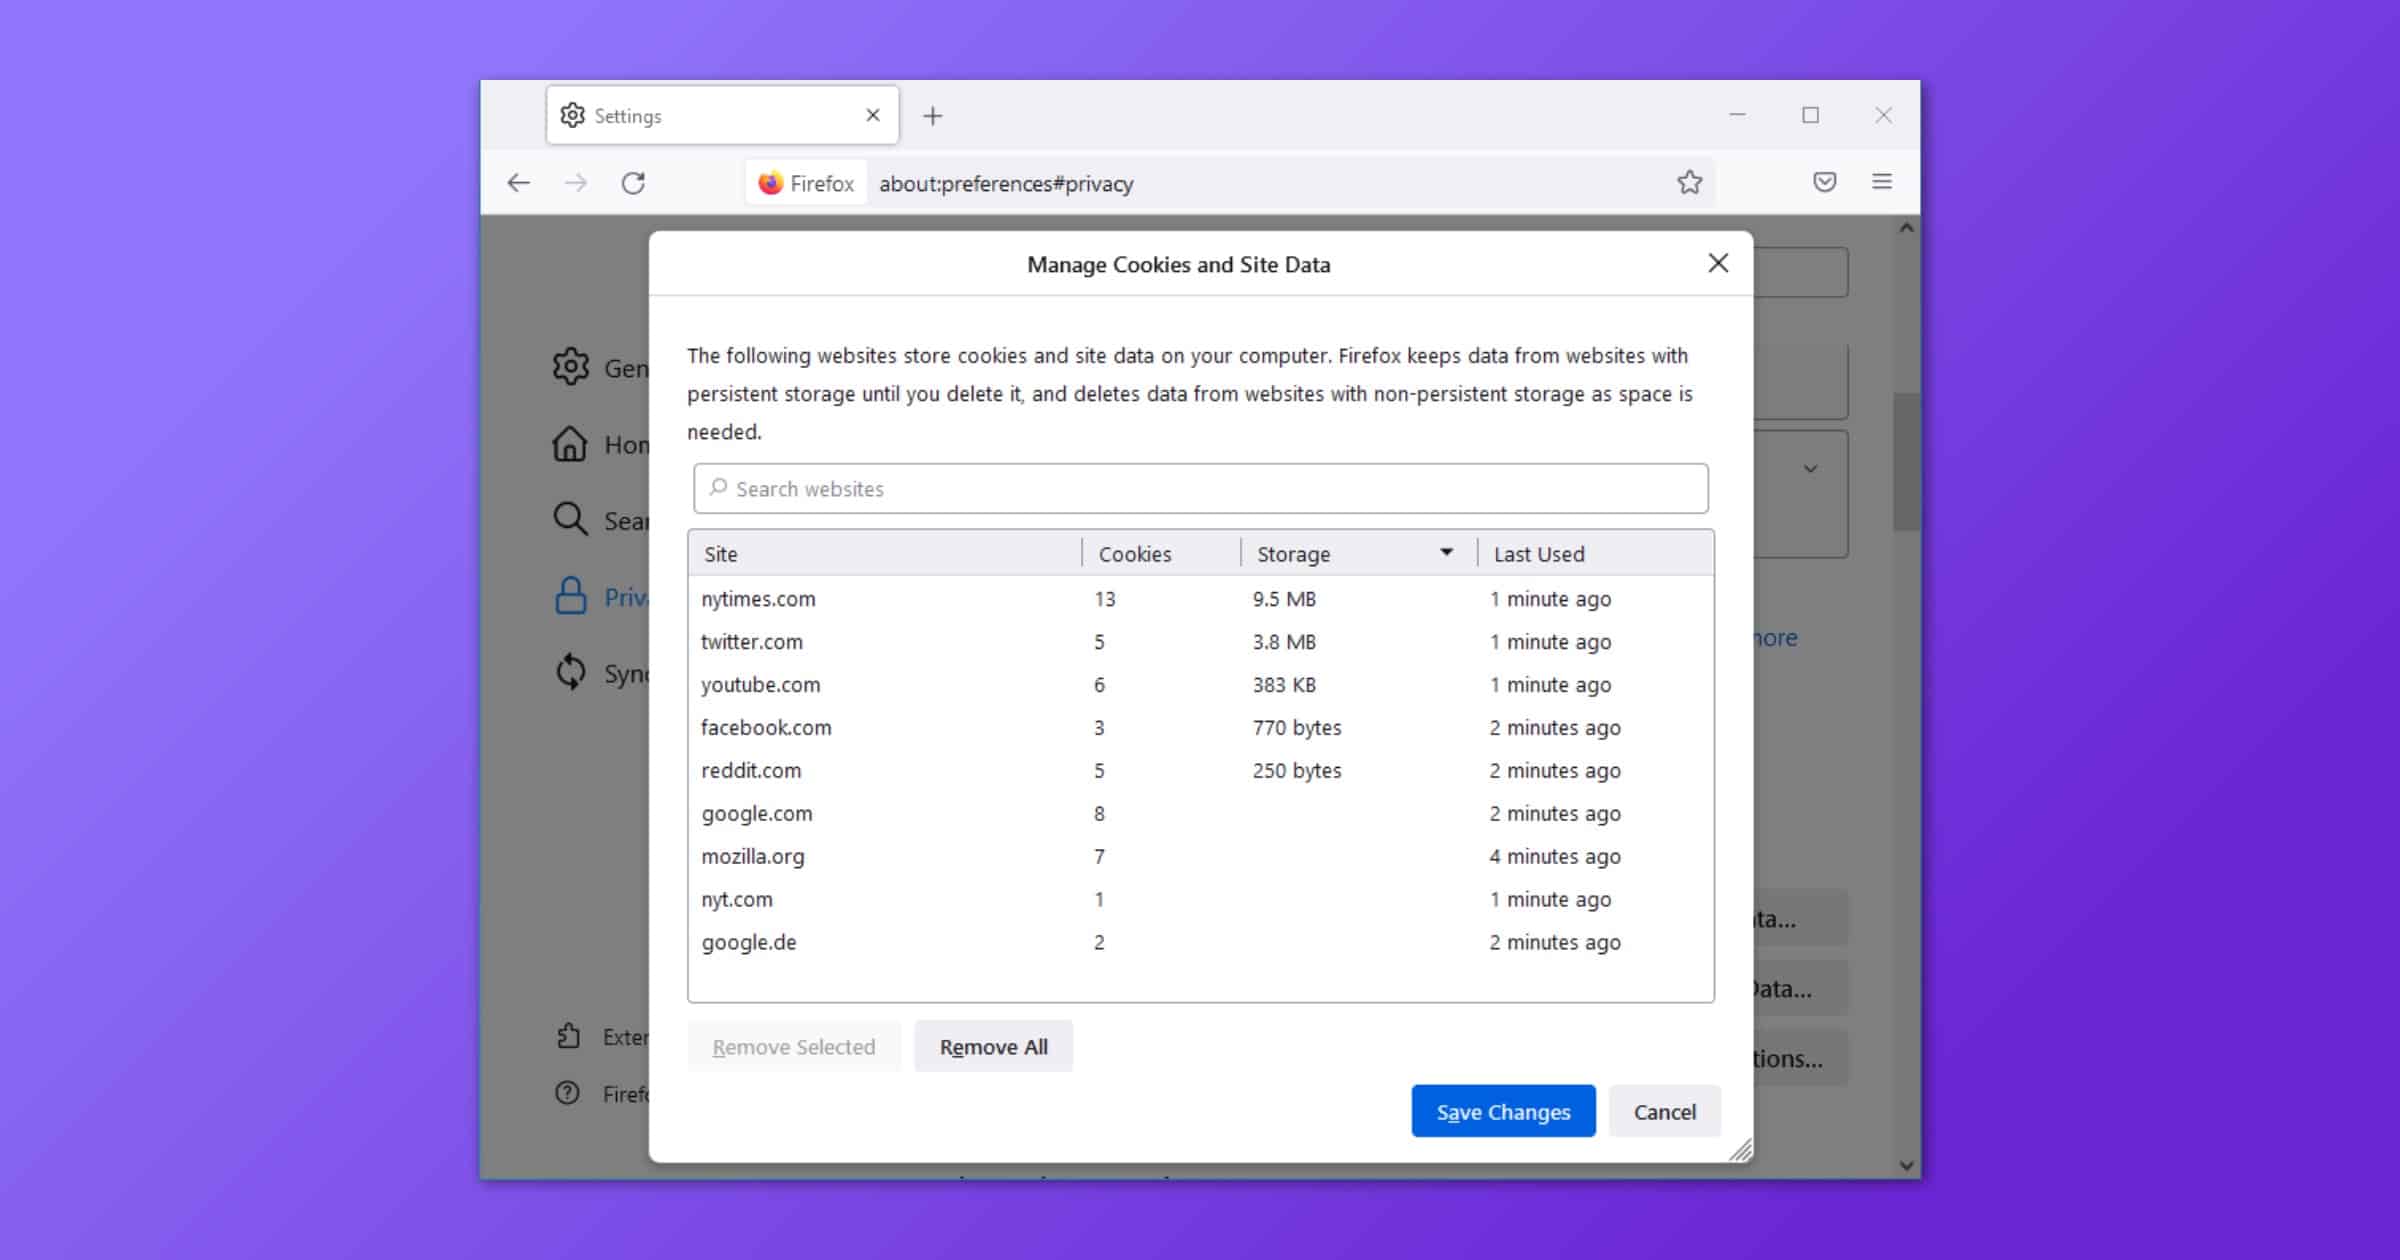2400x1260 pixels.
Task: Focus the Search websites field
Action: coord(1200,489)
